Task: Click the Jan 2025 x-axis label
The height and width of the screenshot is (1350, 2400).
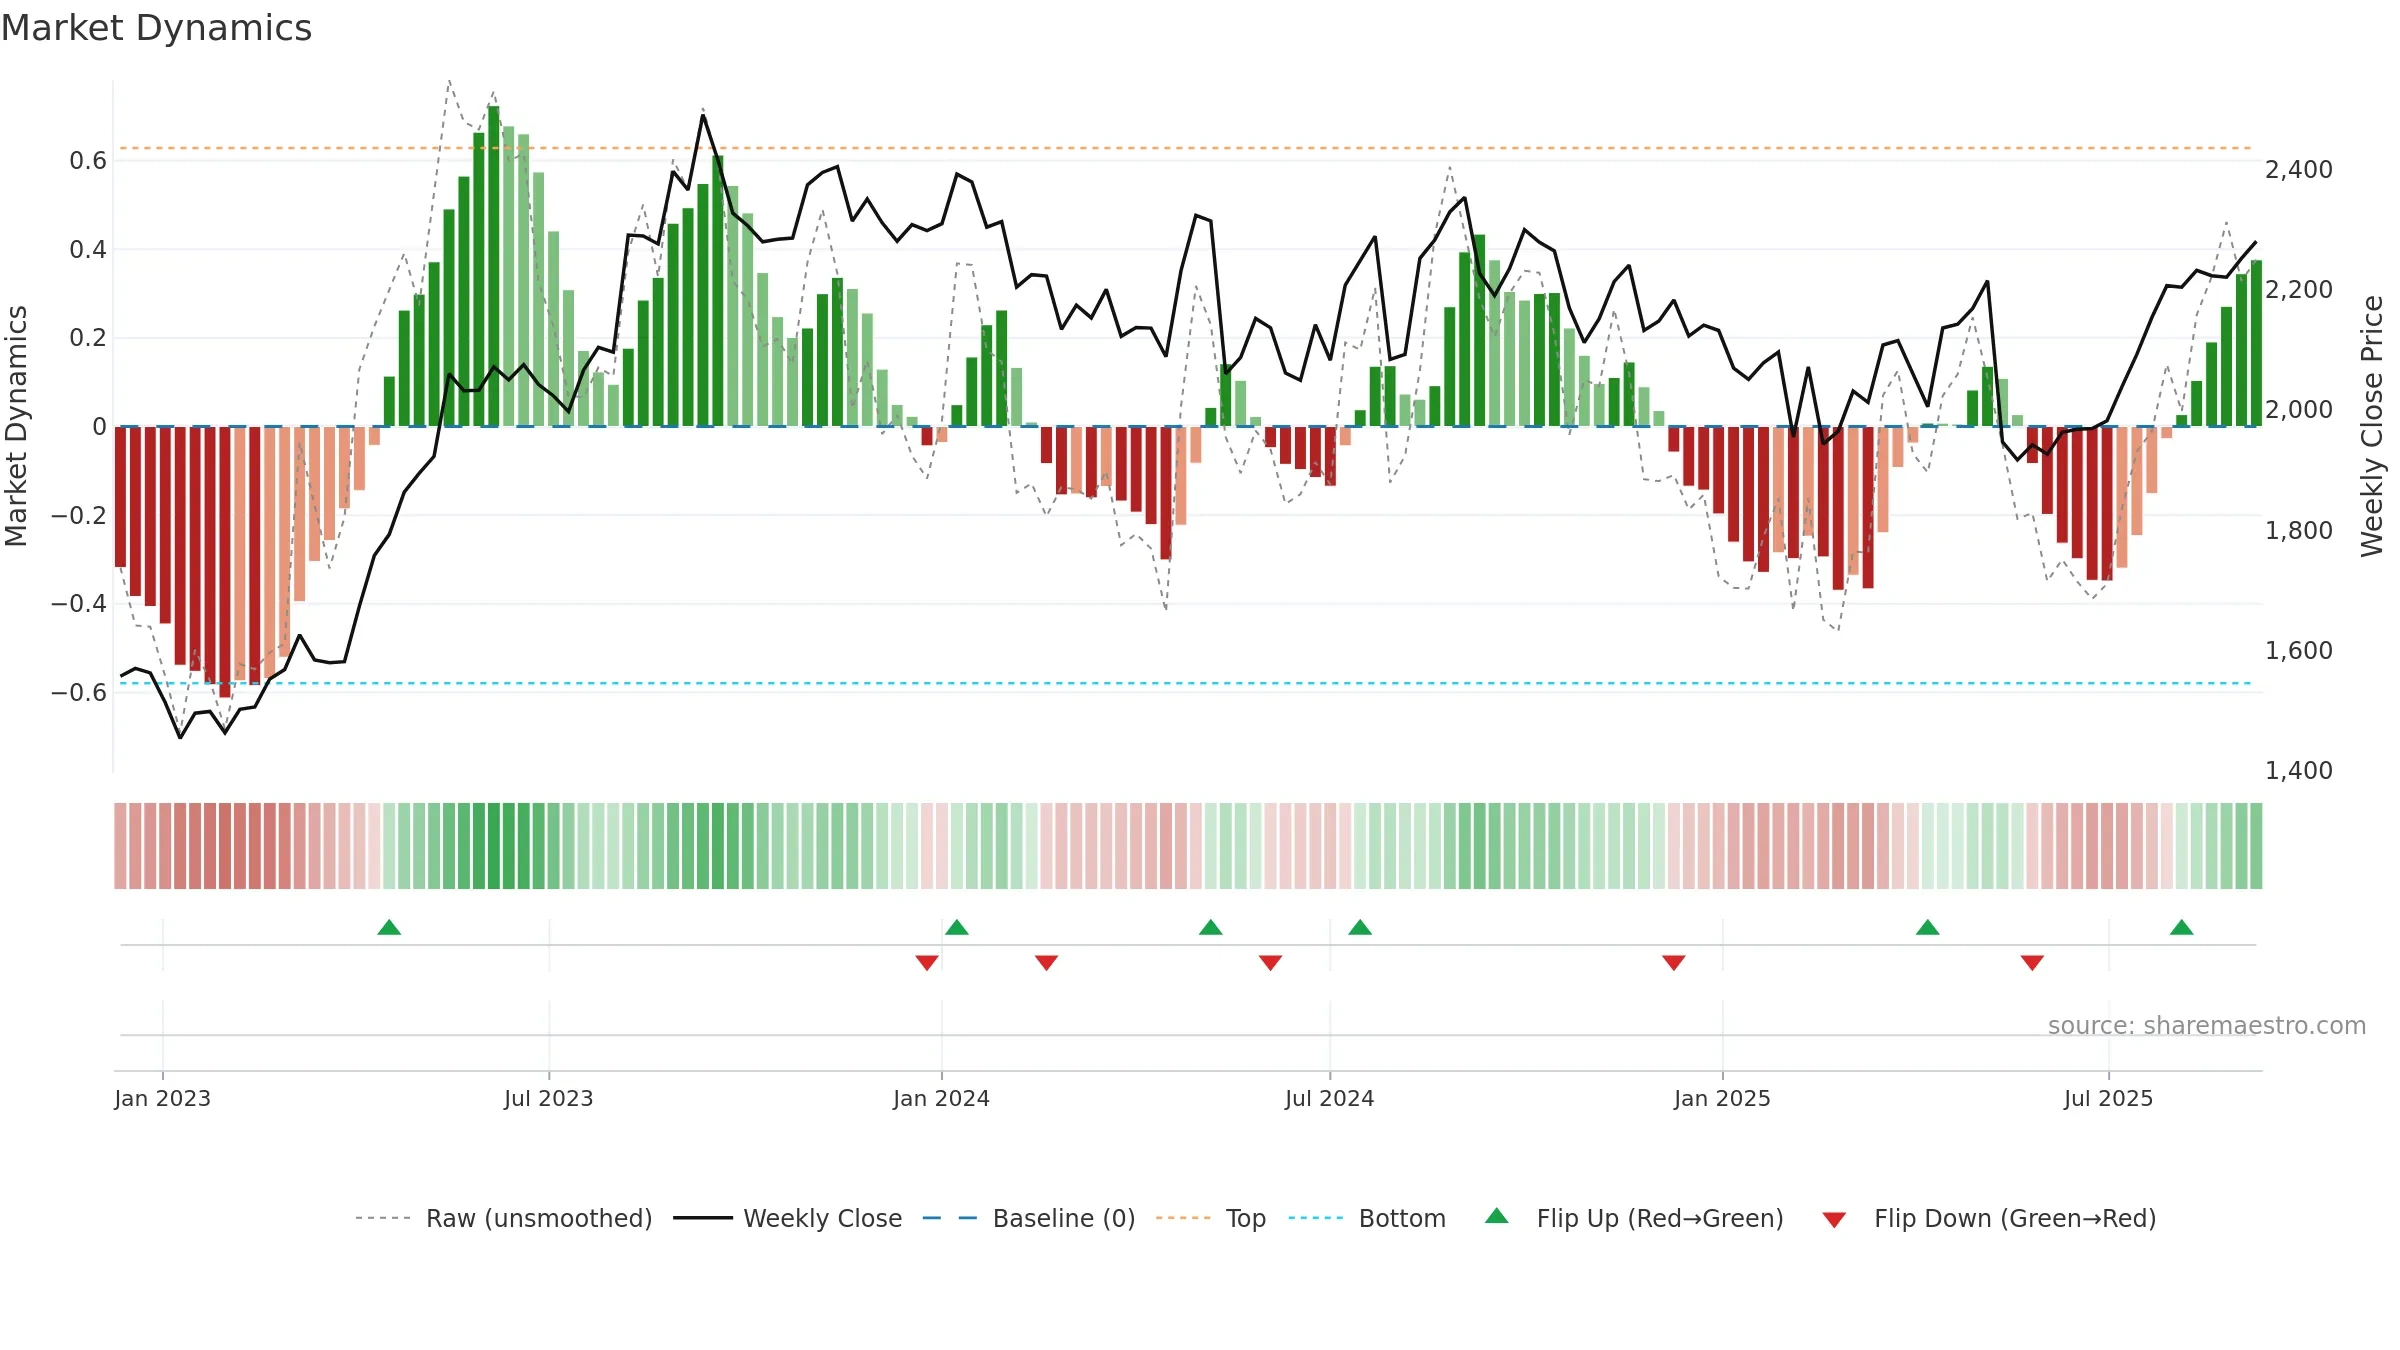Action: point(1723,1098)
